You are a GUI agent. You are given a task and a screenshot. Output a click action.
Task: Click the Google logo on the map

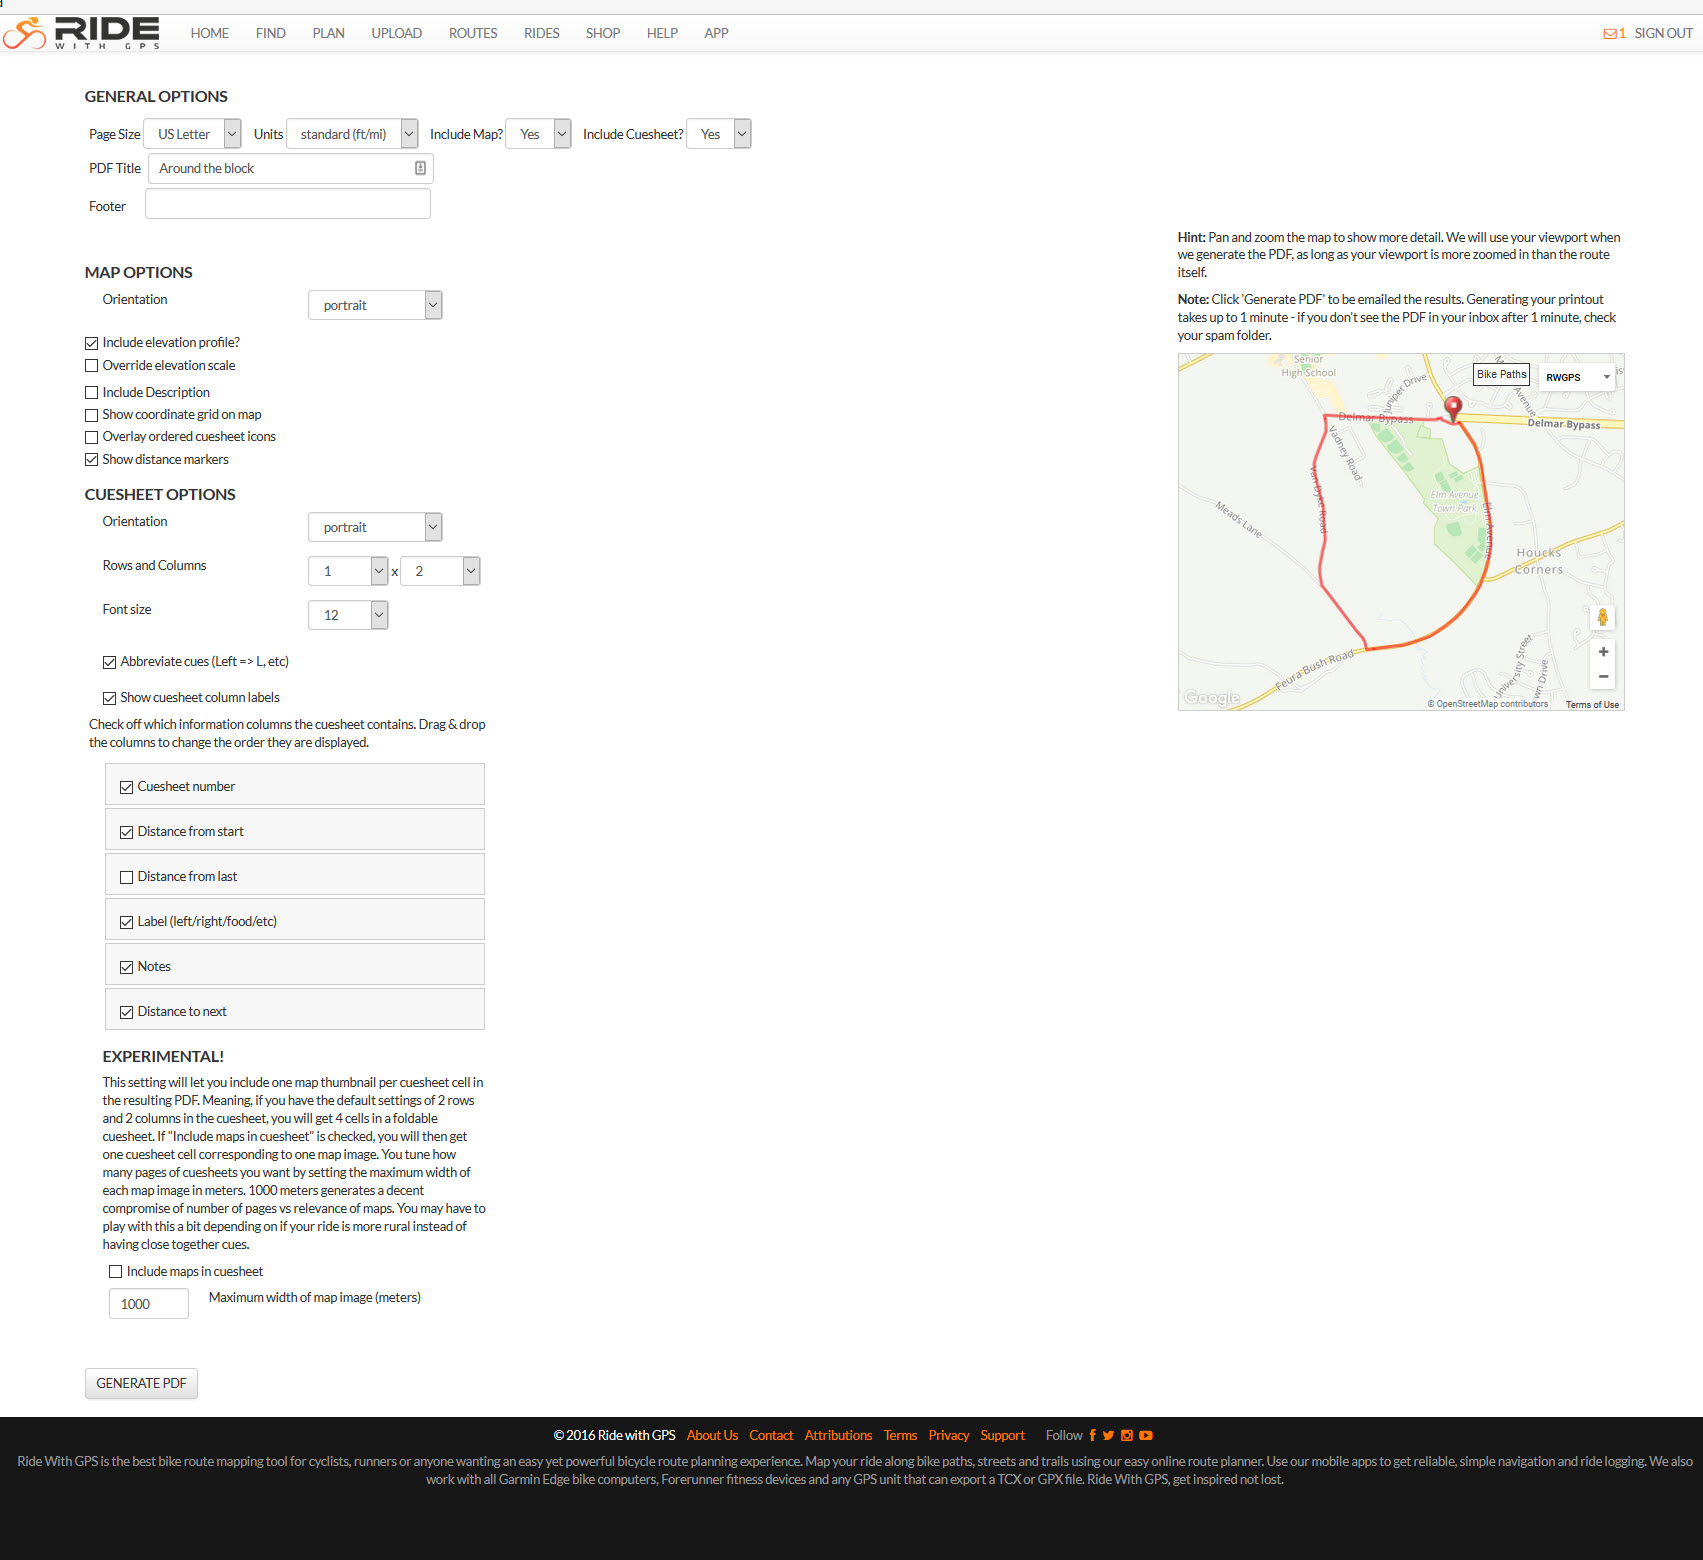[1212, 698]
